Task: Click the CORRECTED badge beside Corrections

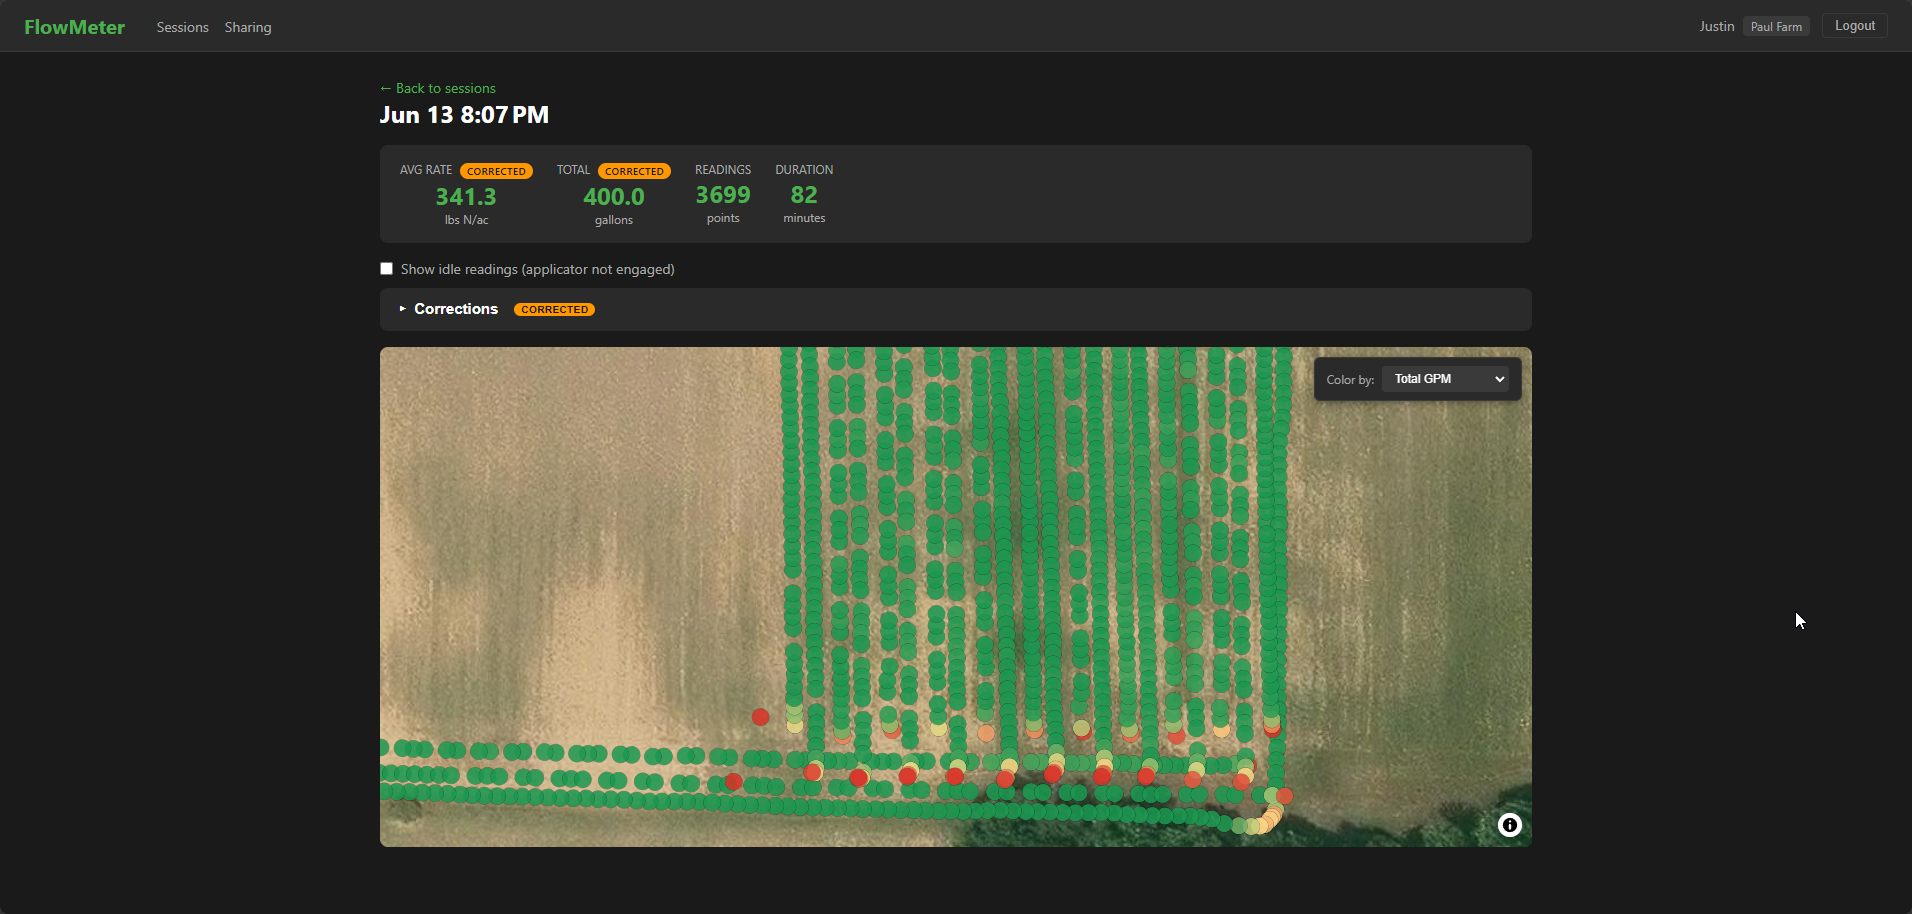Action: coord(554,309)
